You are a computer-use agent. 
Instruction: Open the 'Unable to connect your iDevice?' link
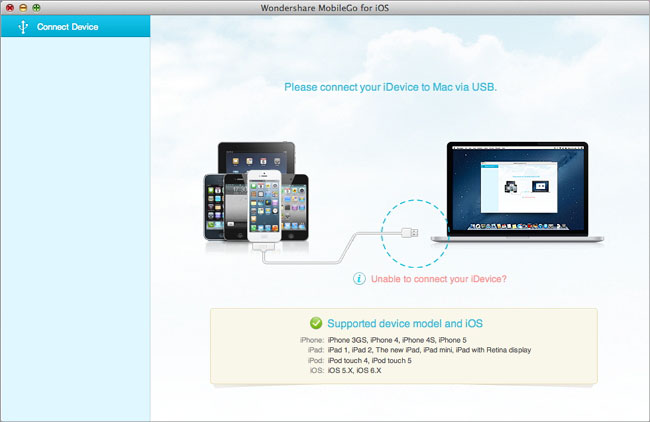coord(439,279)
